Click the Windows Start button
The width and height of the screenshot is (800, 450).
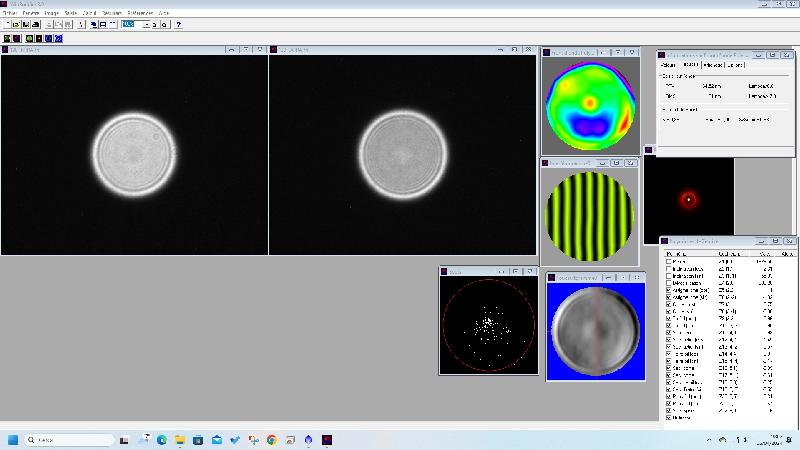(x=13, y=440)
